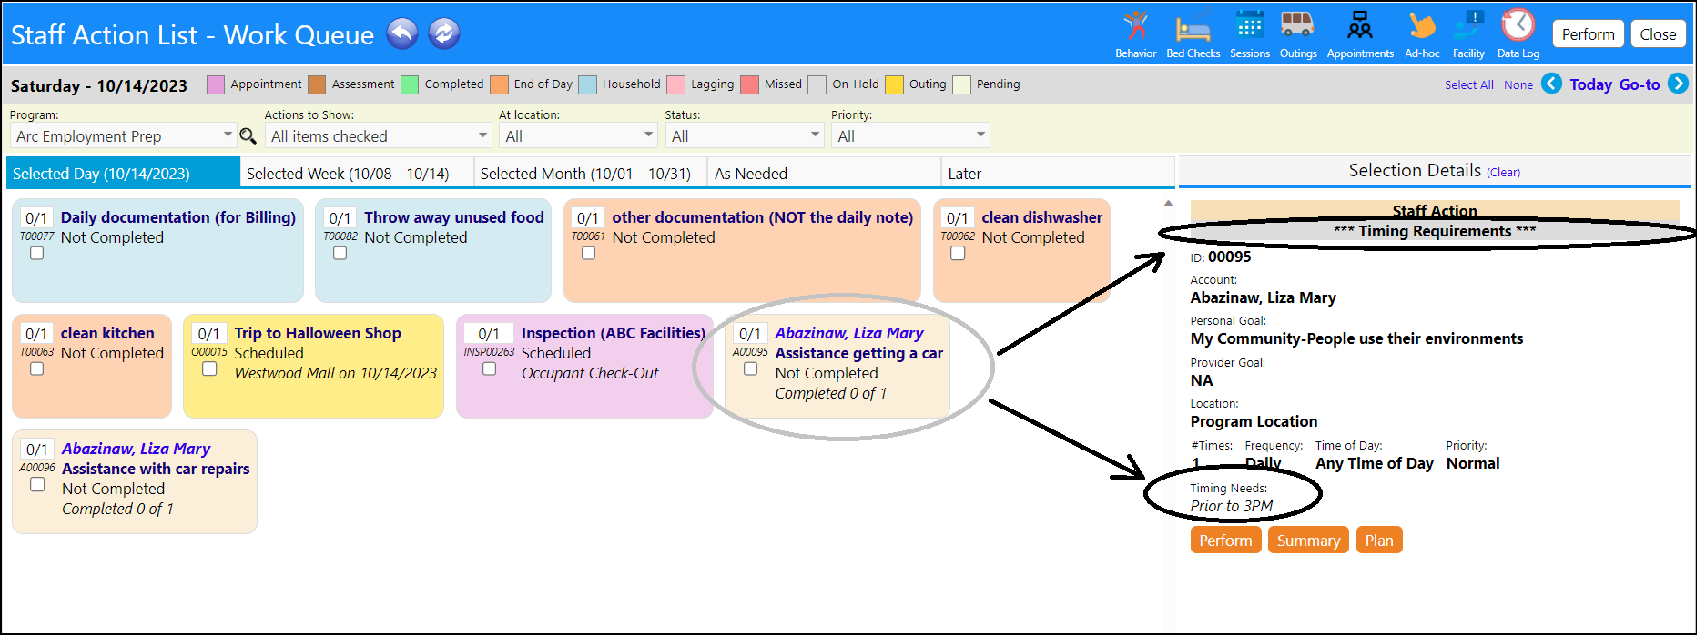Screen dimensions: 1697x635
Task: Click the clean kitchen title
Action: pyautogui.click(x=108, y=333)
